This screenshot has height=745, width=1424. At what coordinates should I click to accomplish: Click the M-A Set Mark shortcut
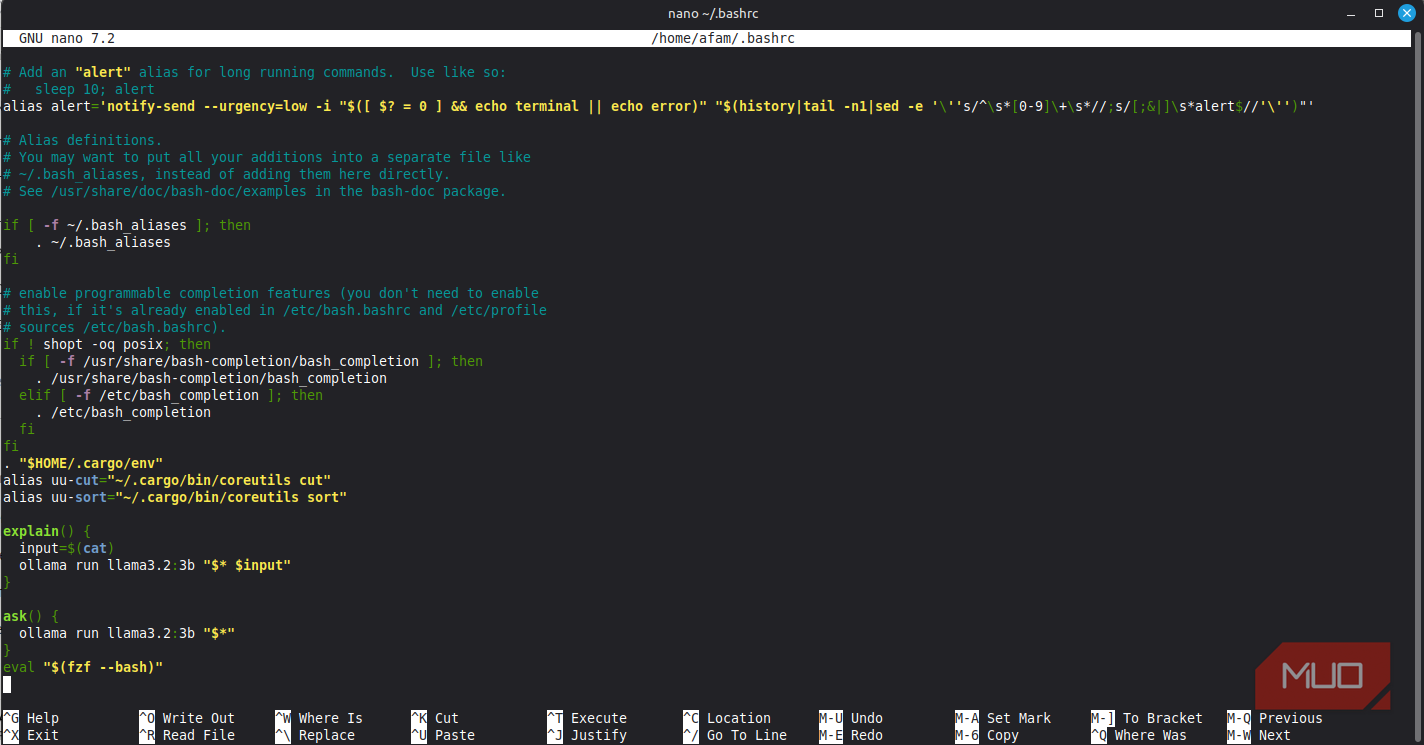[x=1003, y=718]
